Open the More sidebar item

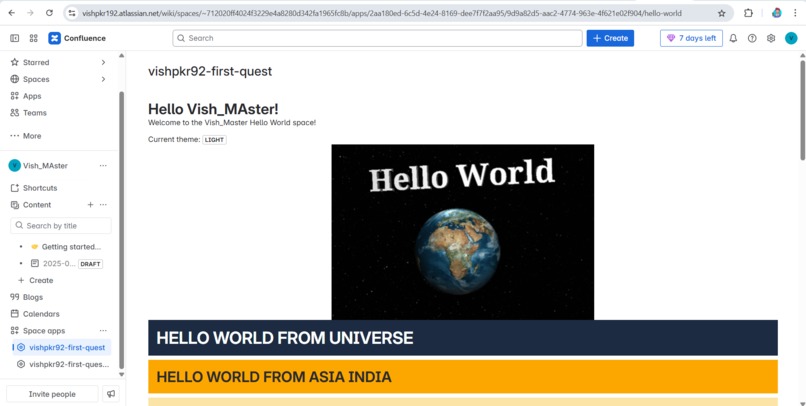pyautogui.click(x=32, y=136)
